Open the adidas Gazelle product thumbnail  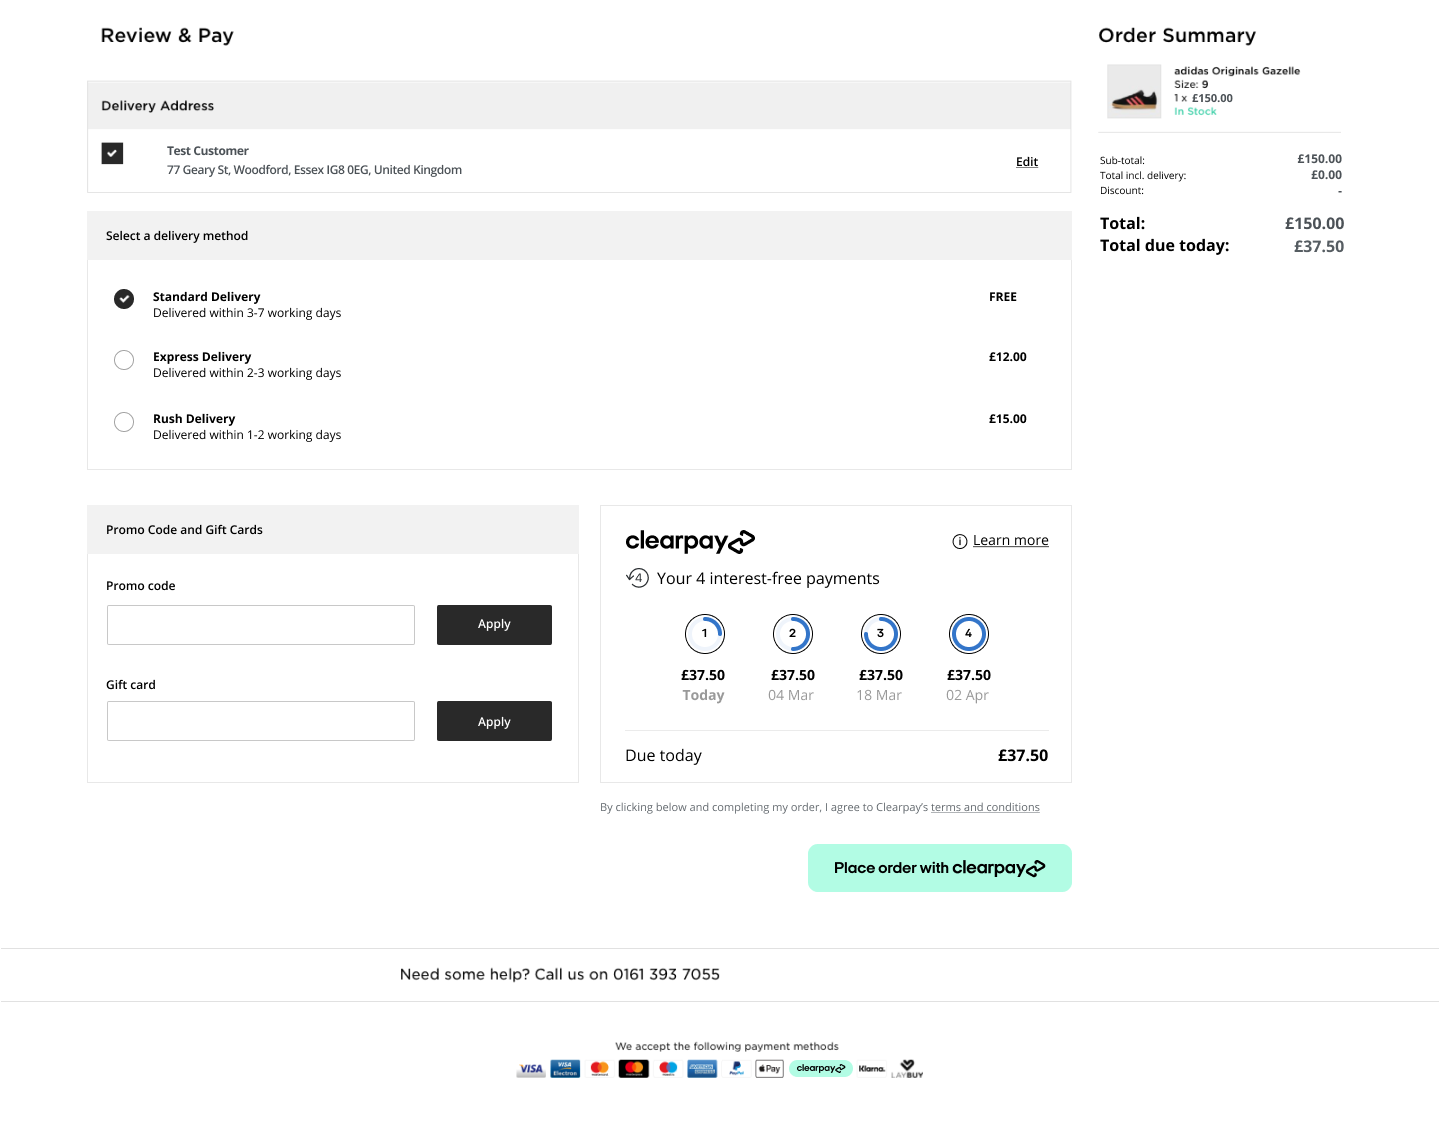(1134, 91)
